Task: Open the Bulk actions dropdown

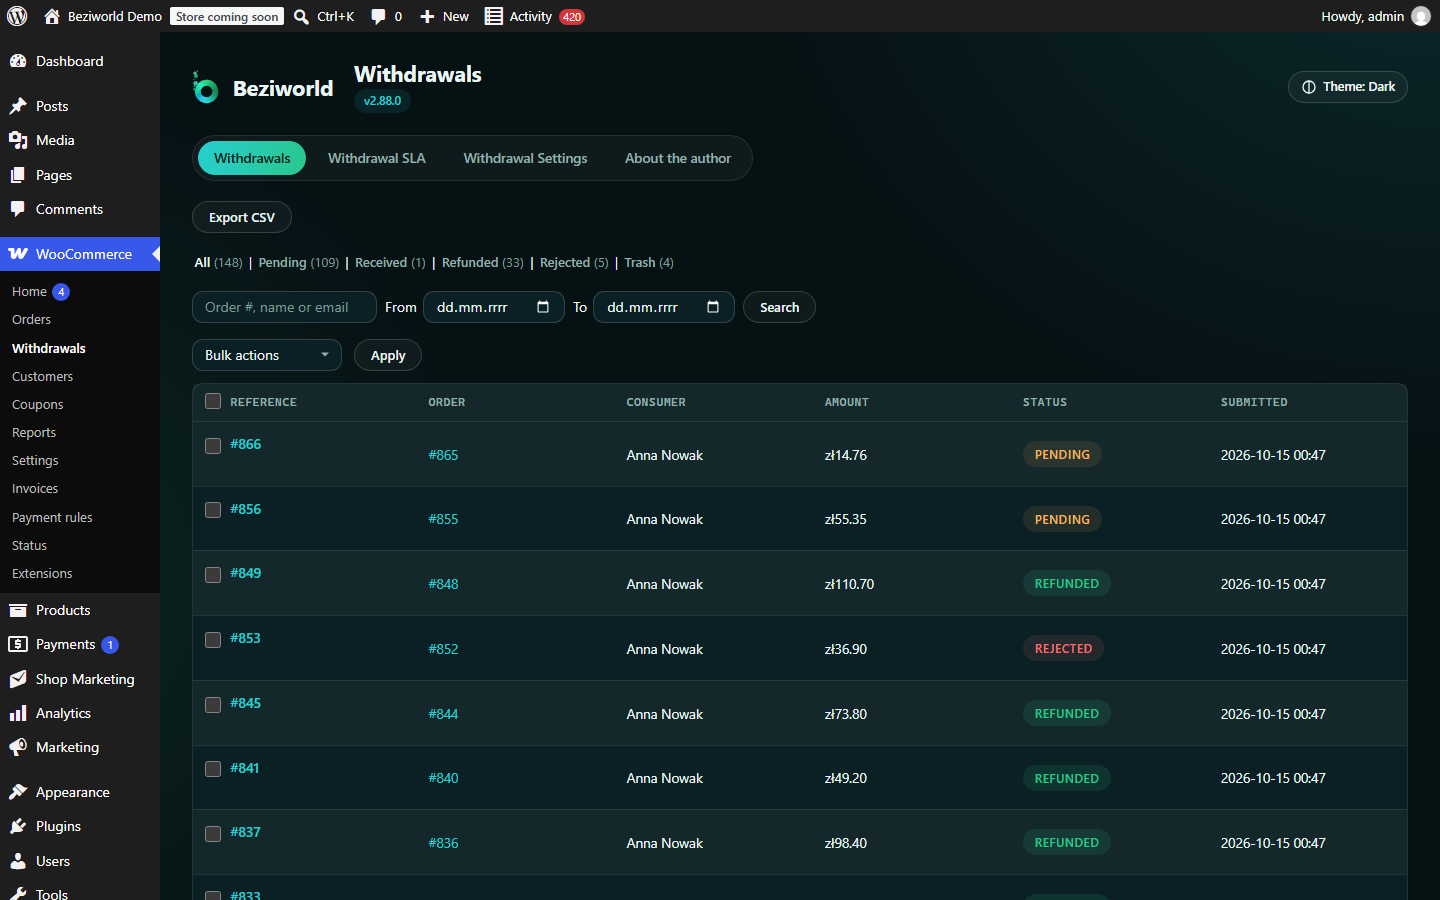Action: 267,355
